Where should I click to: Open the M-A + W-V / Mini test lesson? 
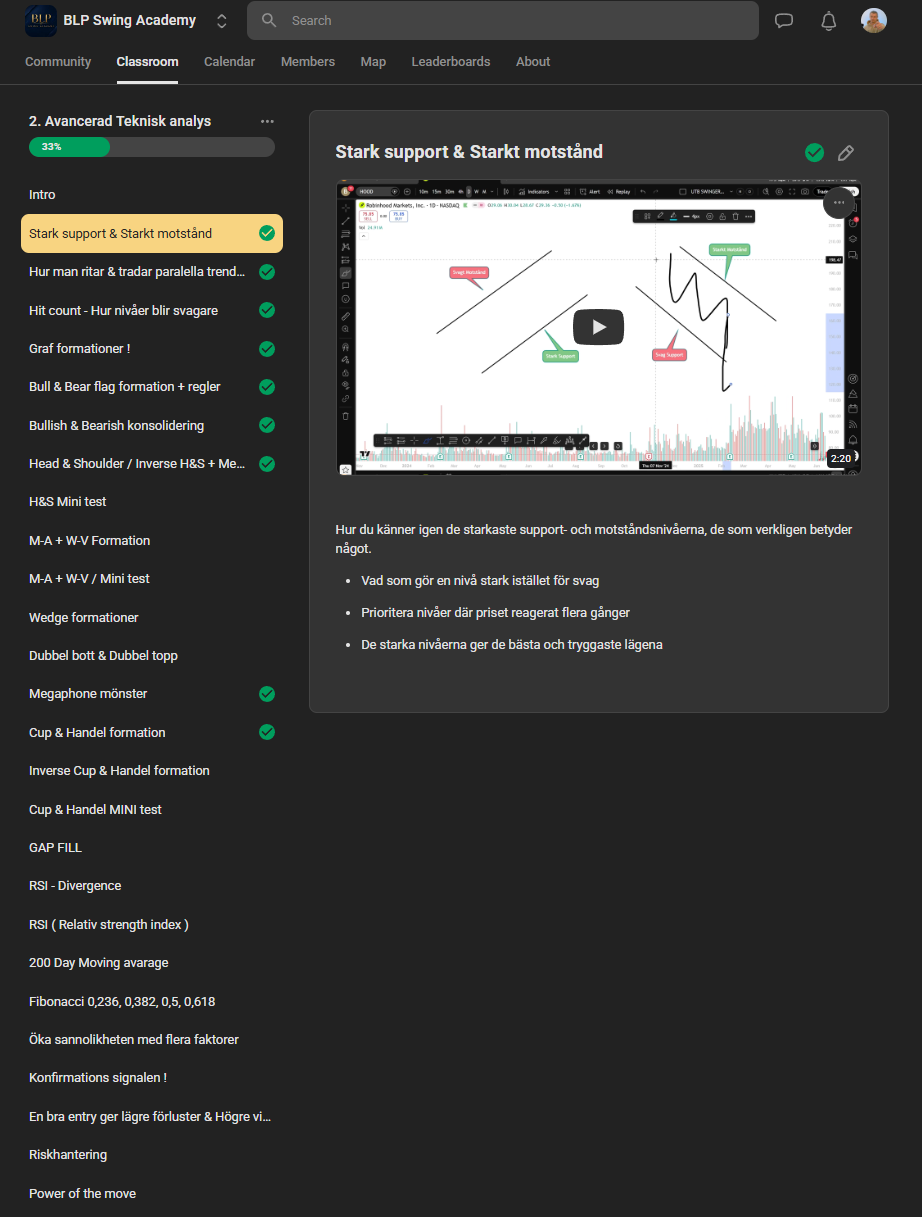click(152, 578)
